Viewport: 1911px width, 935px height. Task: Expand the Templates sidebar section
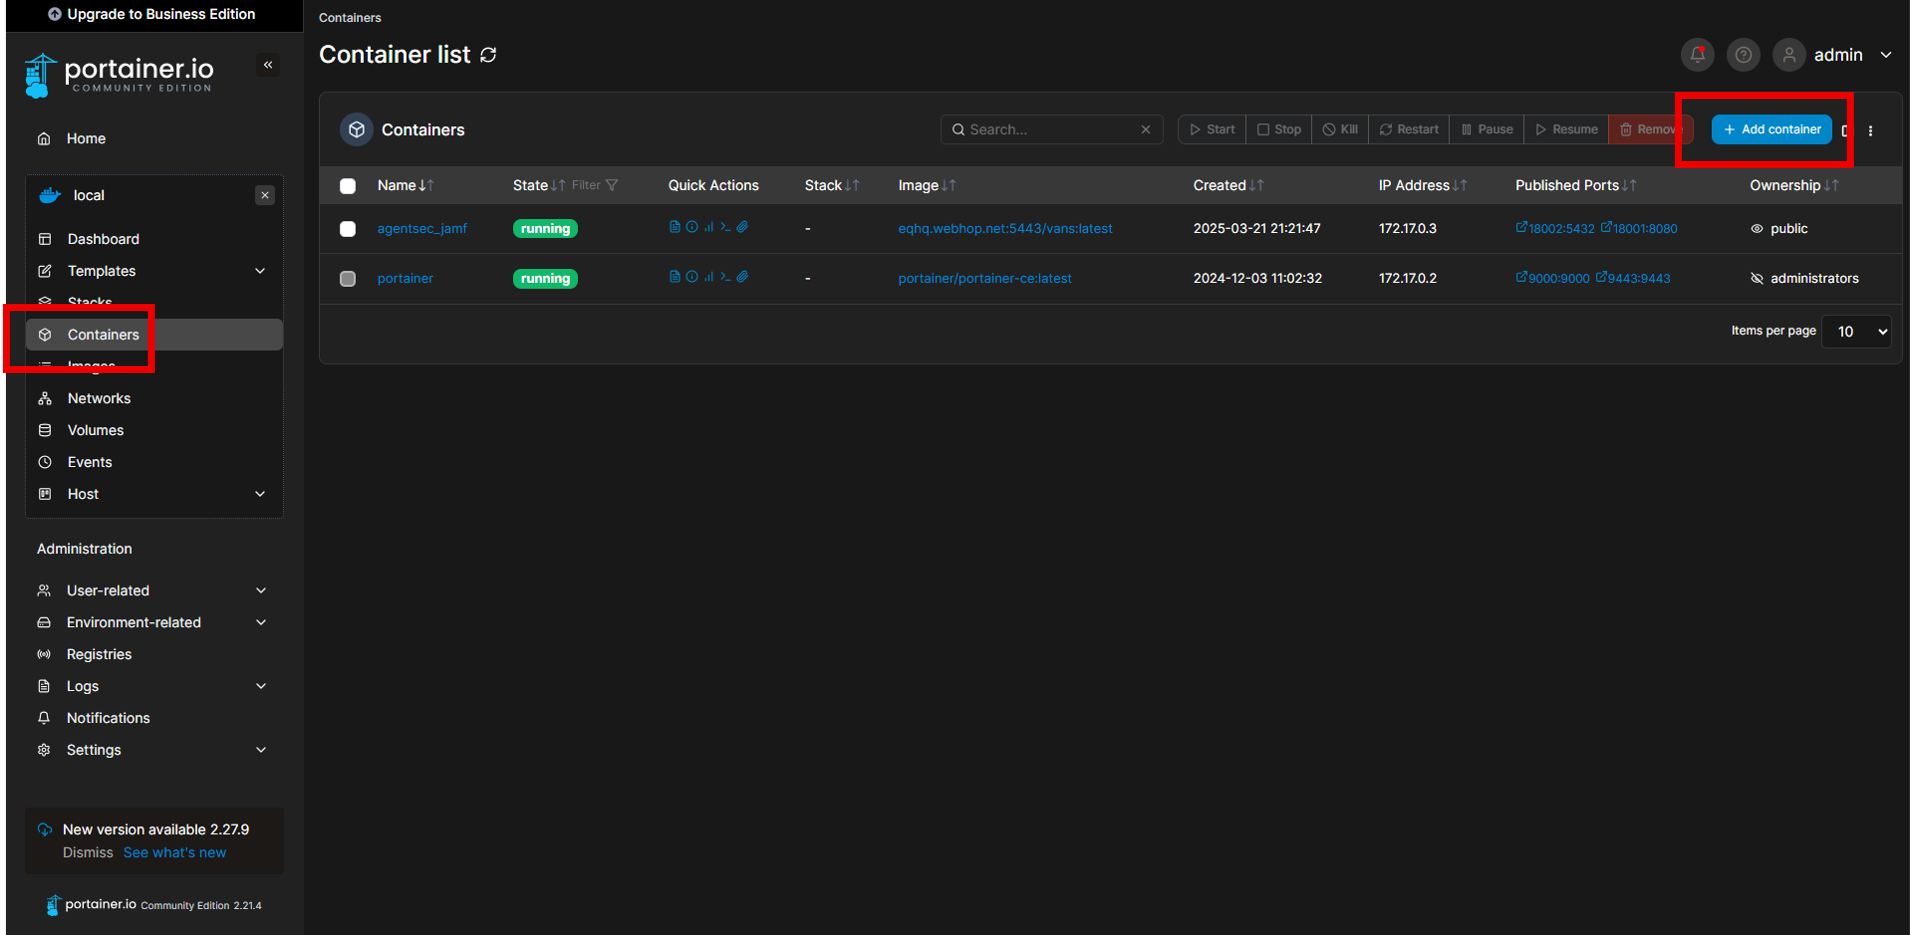260,271
